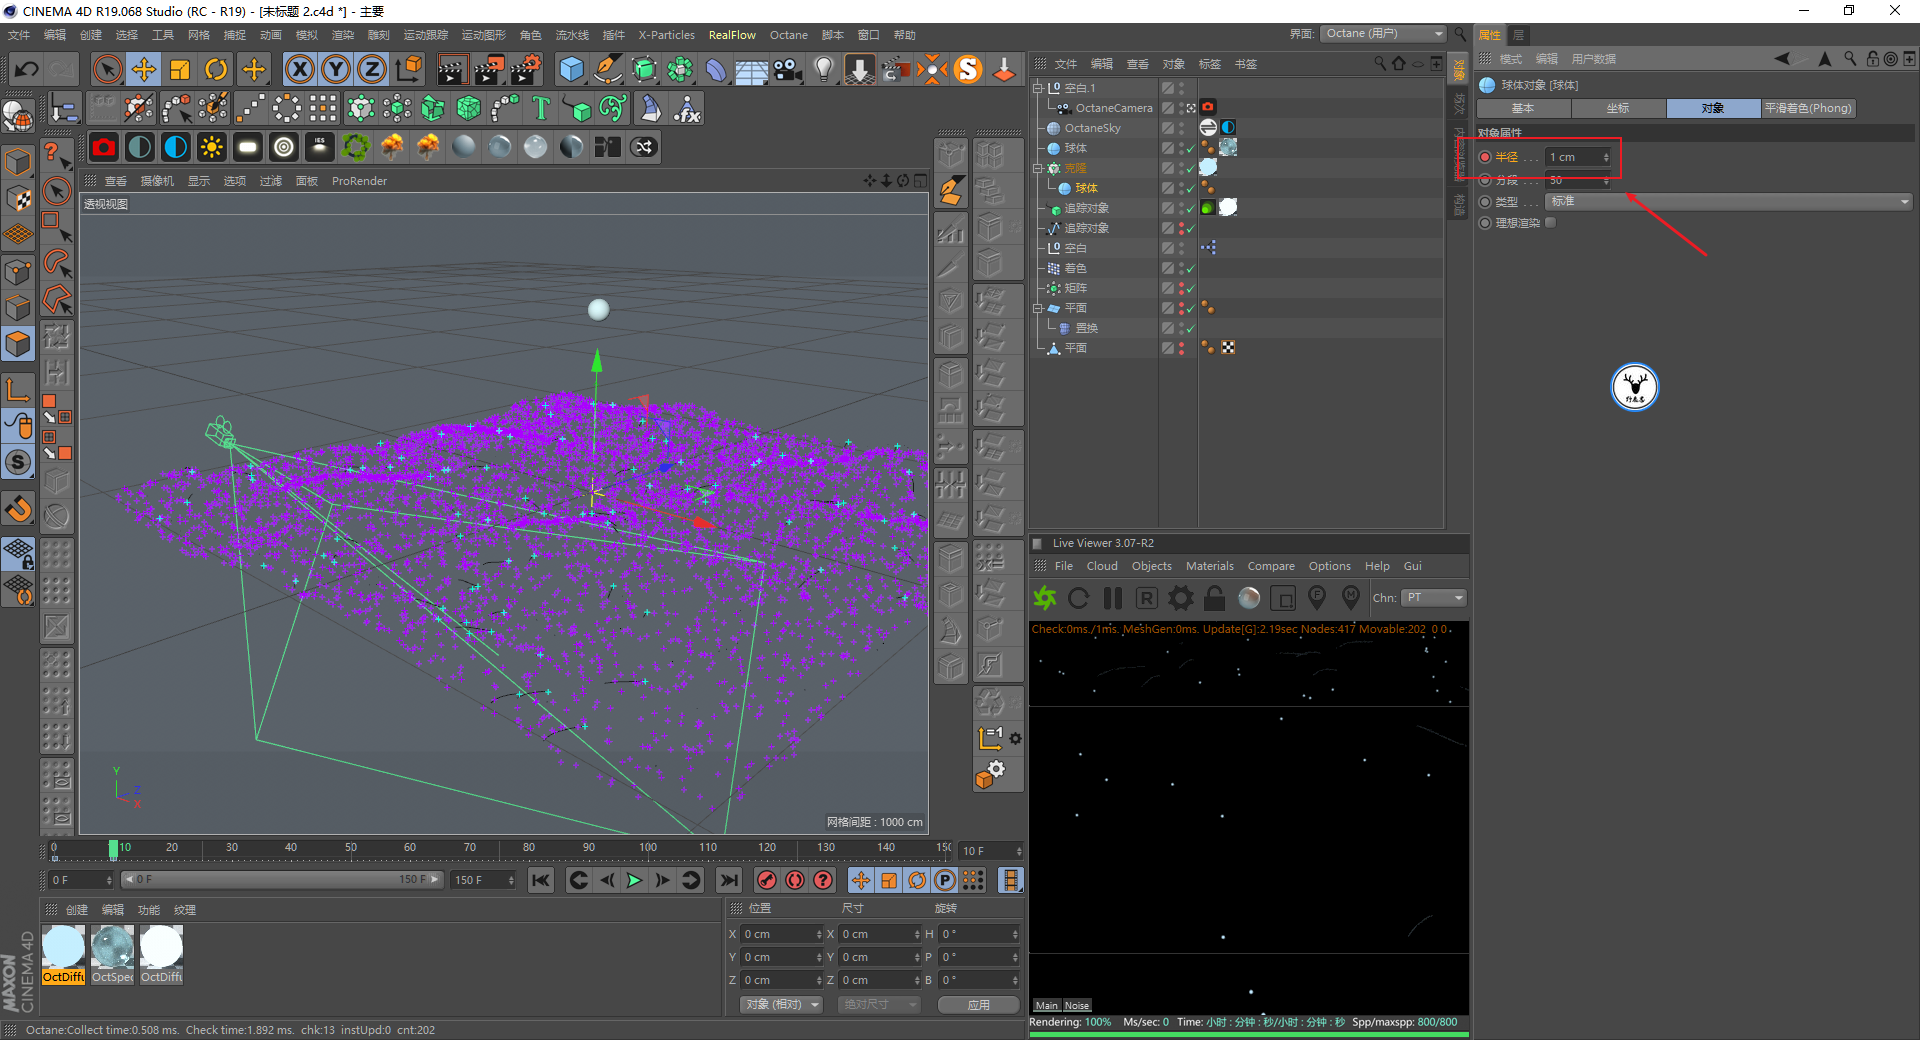
Task: Toggle the green enable checkmark on 克隆
Action: (x=1190, y=168)
